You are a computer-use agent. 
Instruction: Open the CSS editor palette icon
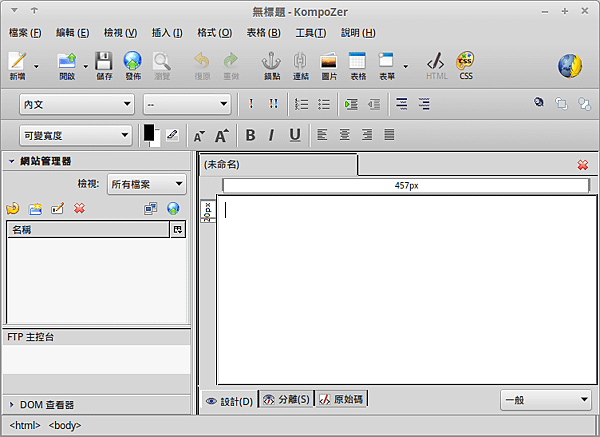[x=466, y=61]
